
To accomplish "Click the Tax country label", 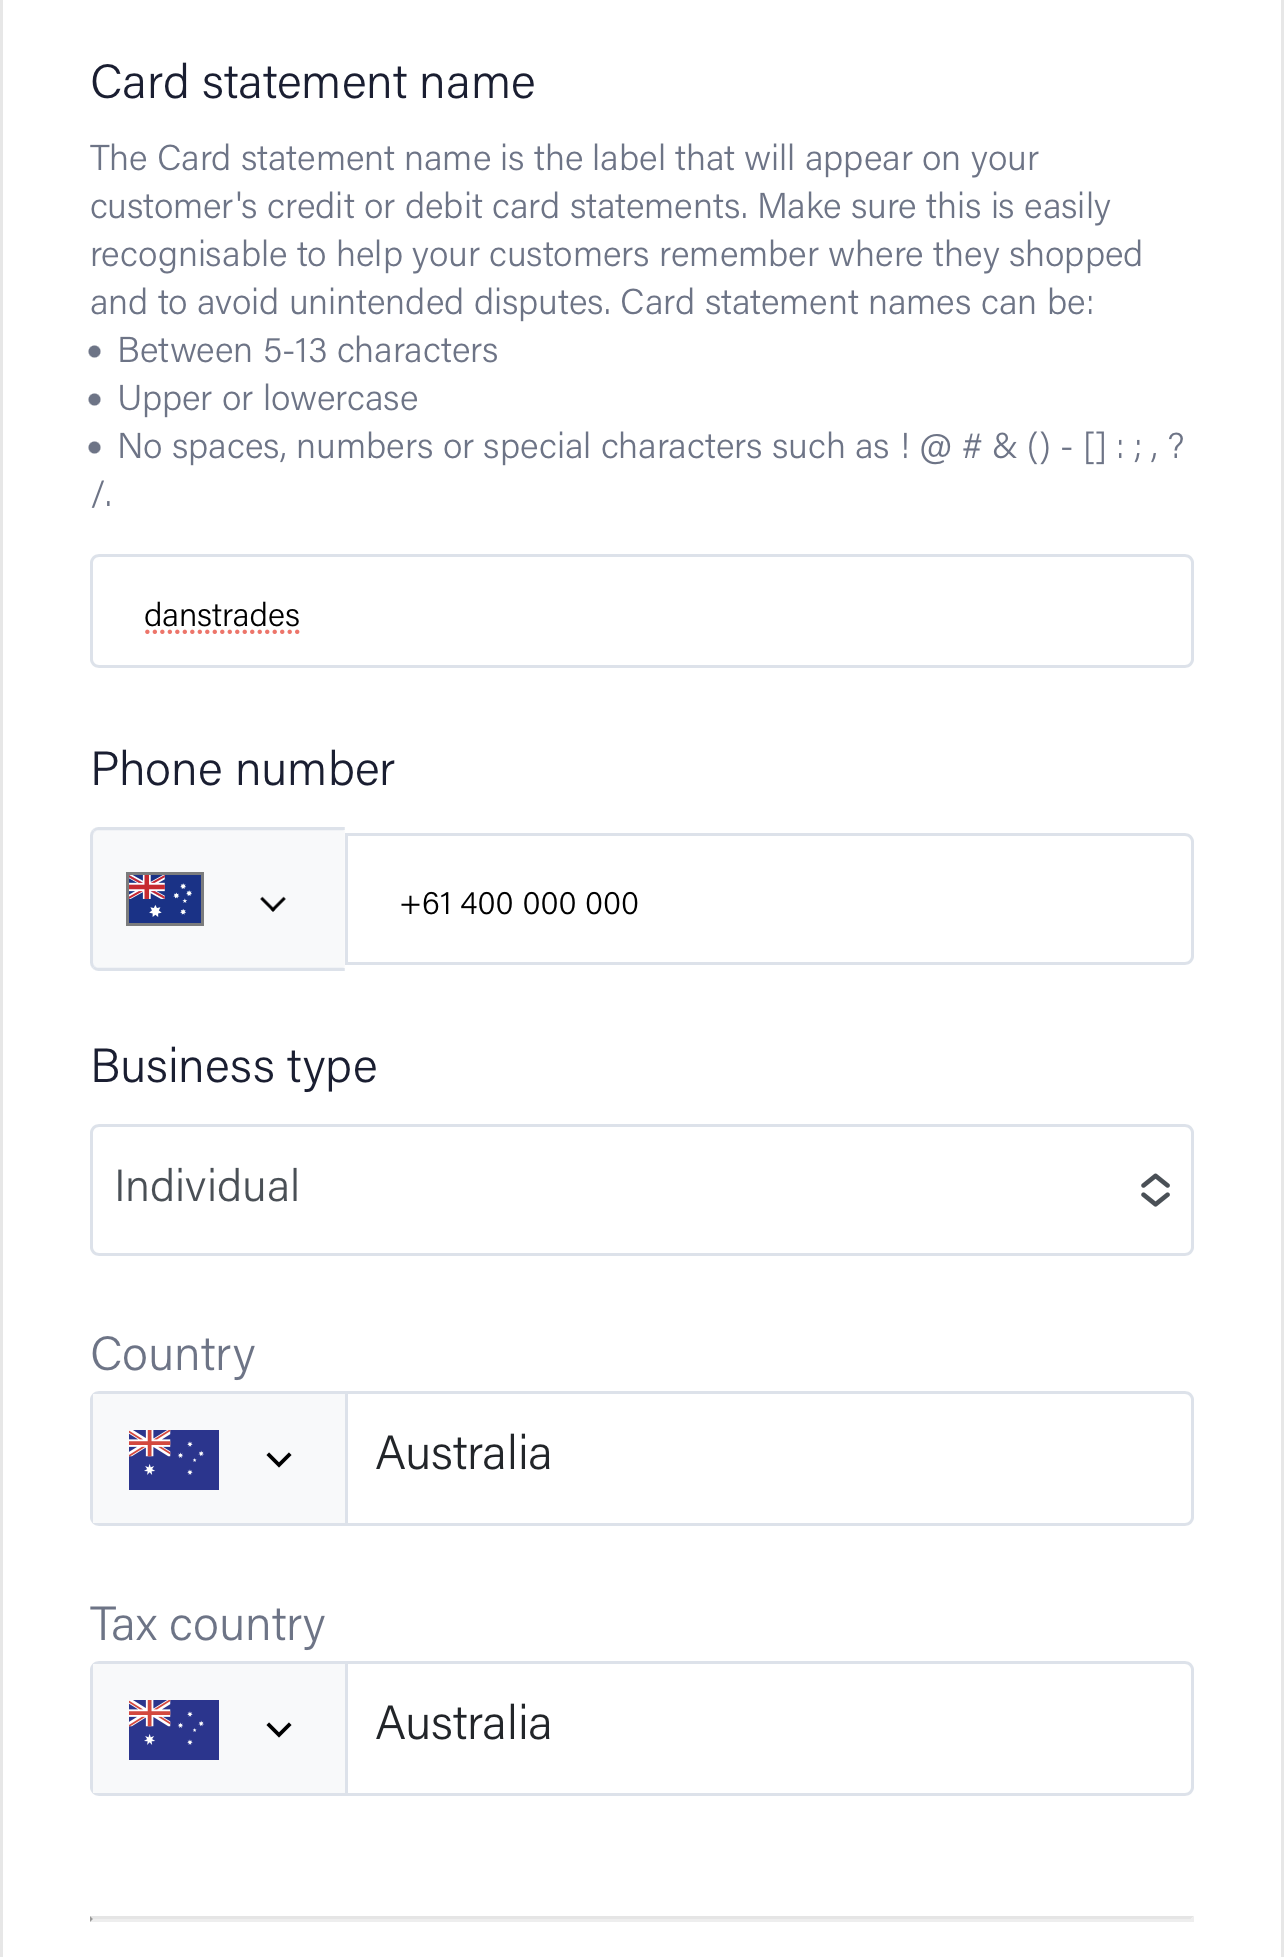I will coord(208,1625).
